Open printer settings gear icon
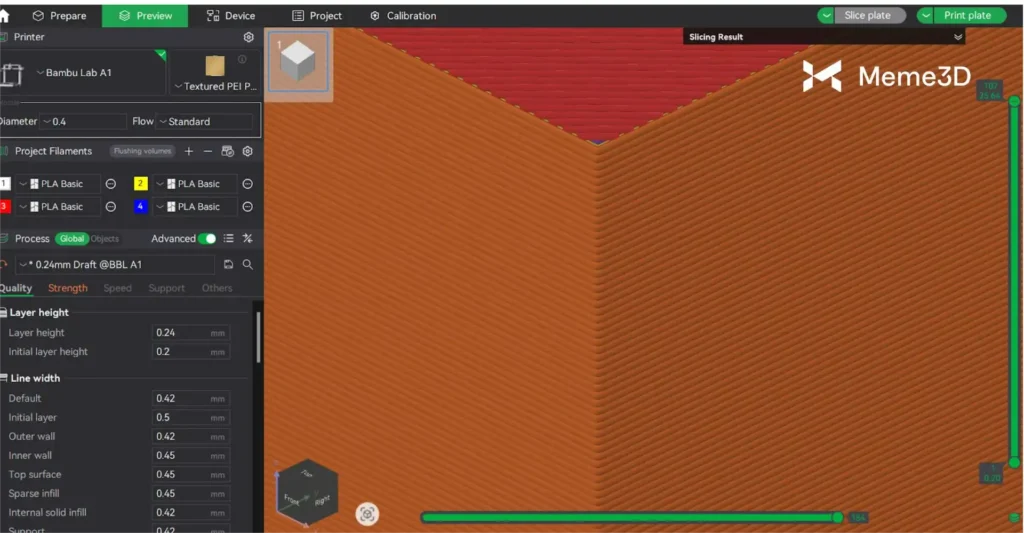Image resolution: width=1024 pixels, height=533 pixels. [x=249, y=37]
